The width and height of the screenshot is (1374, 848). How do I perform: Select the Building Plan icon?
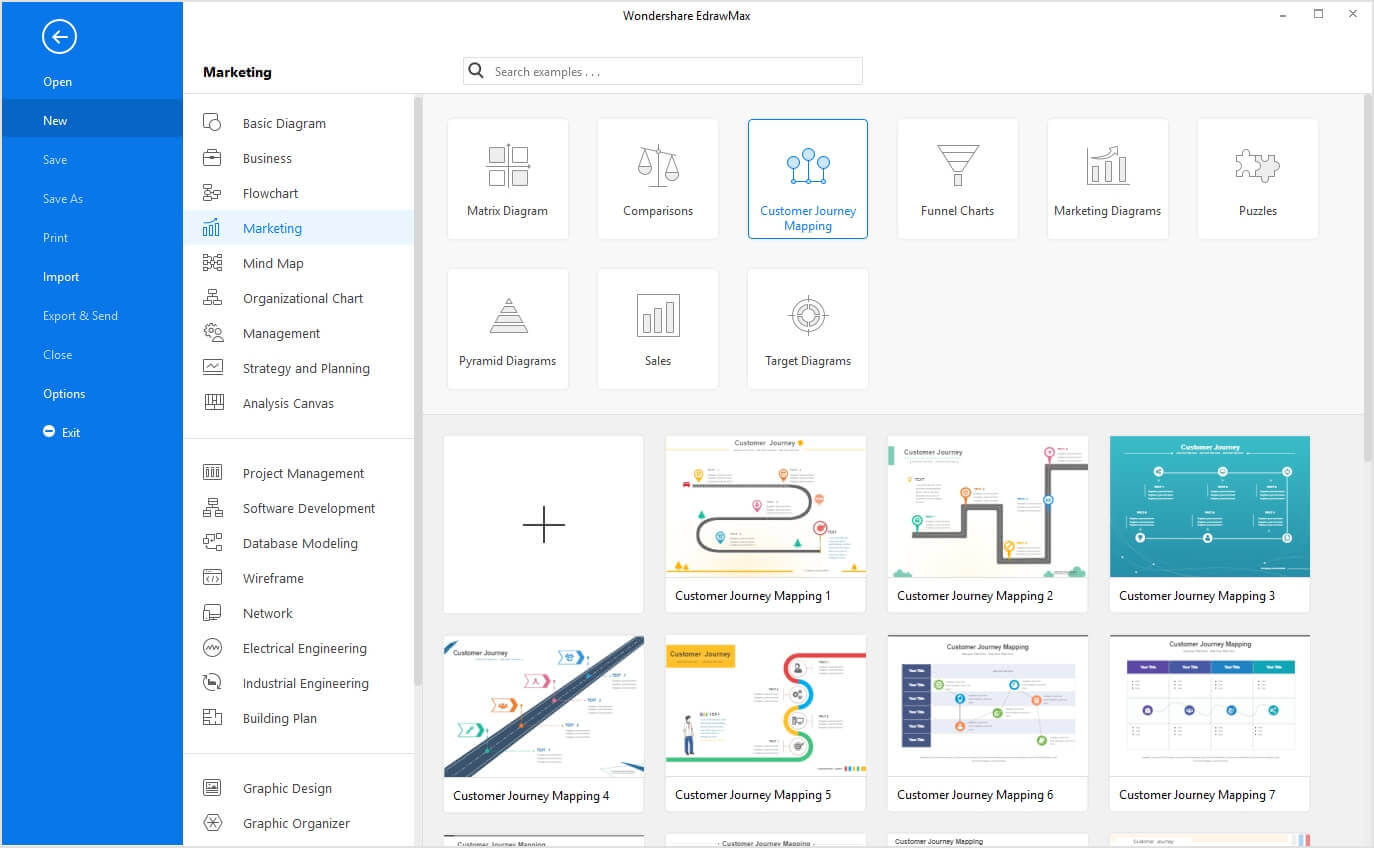[x=212, y=718]
